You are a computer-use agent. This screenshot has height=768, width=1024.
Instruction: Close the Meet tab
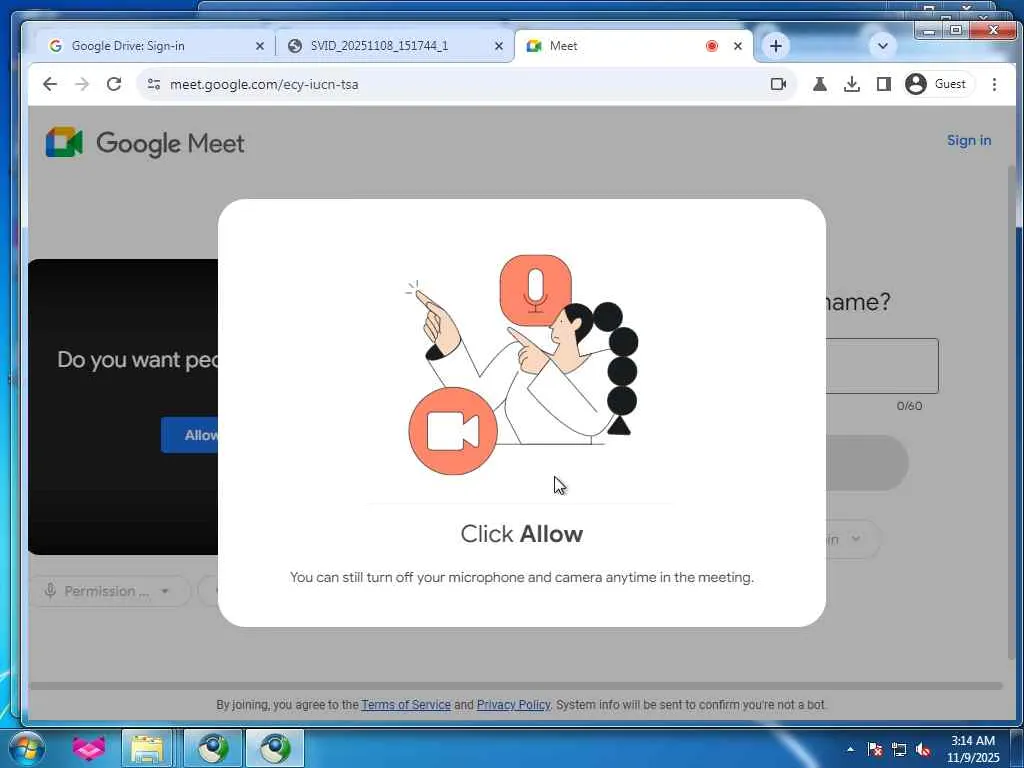tap(738, 46)
